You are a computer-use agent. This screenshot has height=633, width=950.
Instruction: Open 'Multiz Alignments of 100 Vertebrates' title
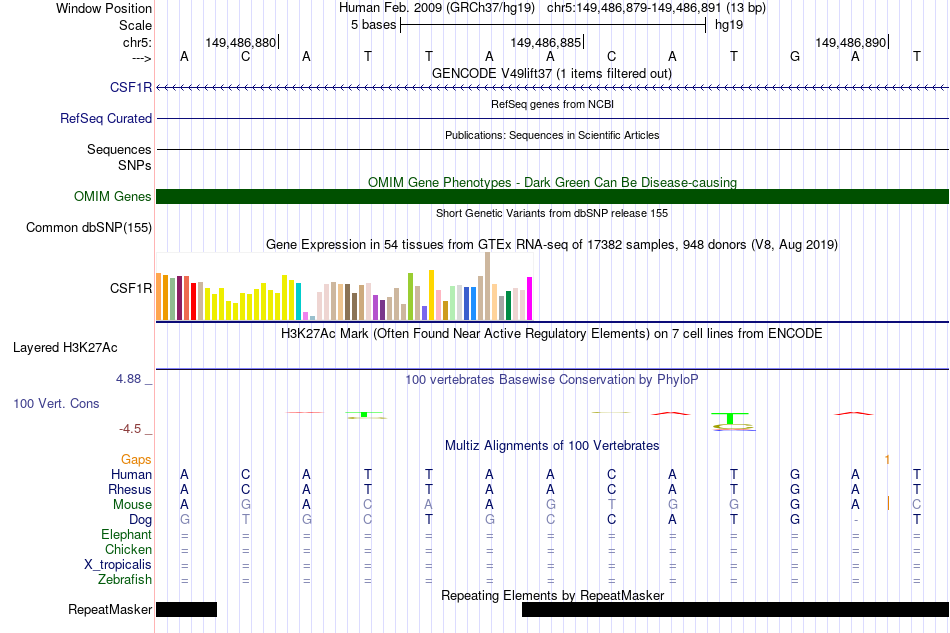[x=552, y=446]
